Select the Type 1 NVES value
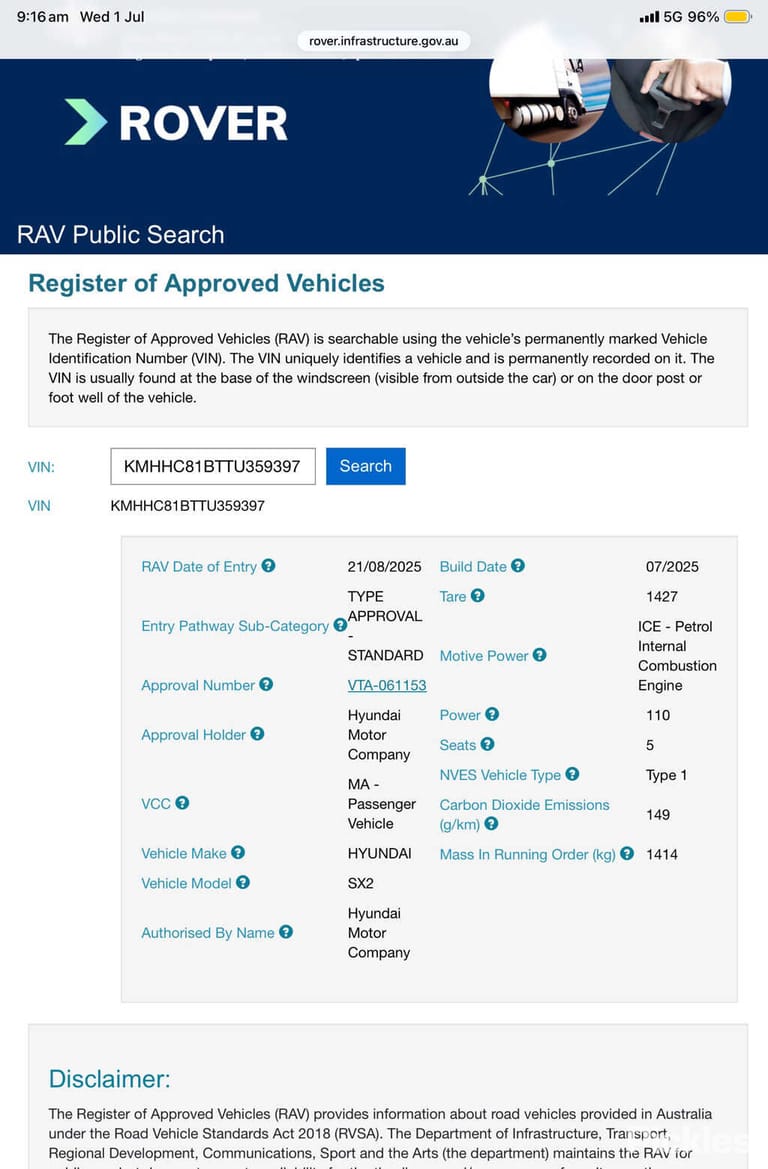The image size is (768, 1169). (x=667, y=775)
